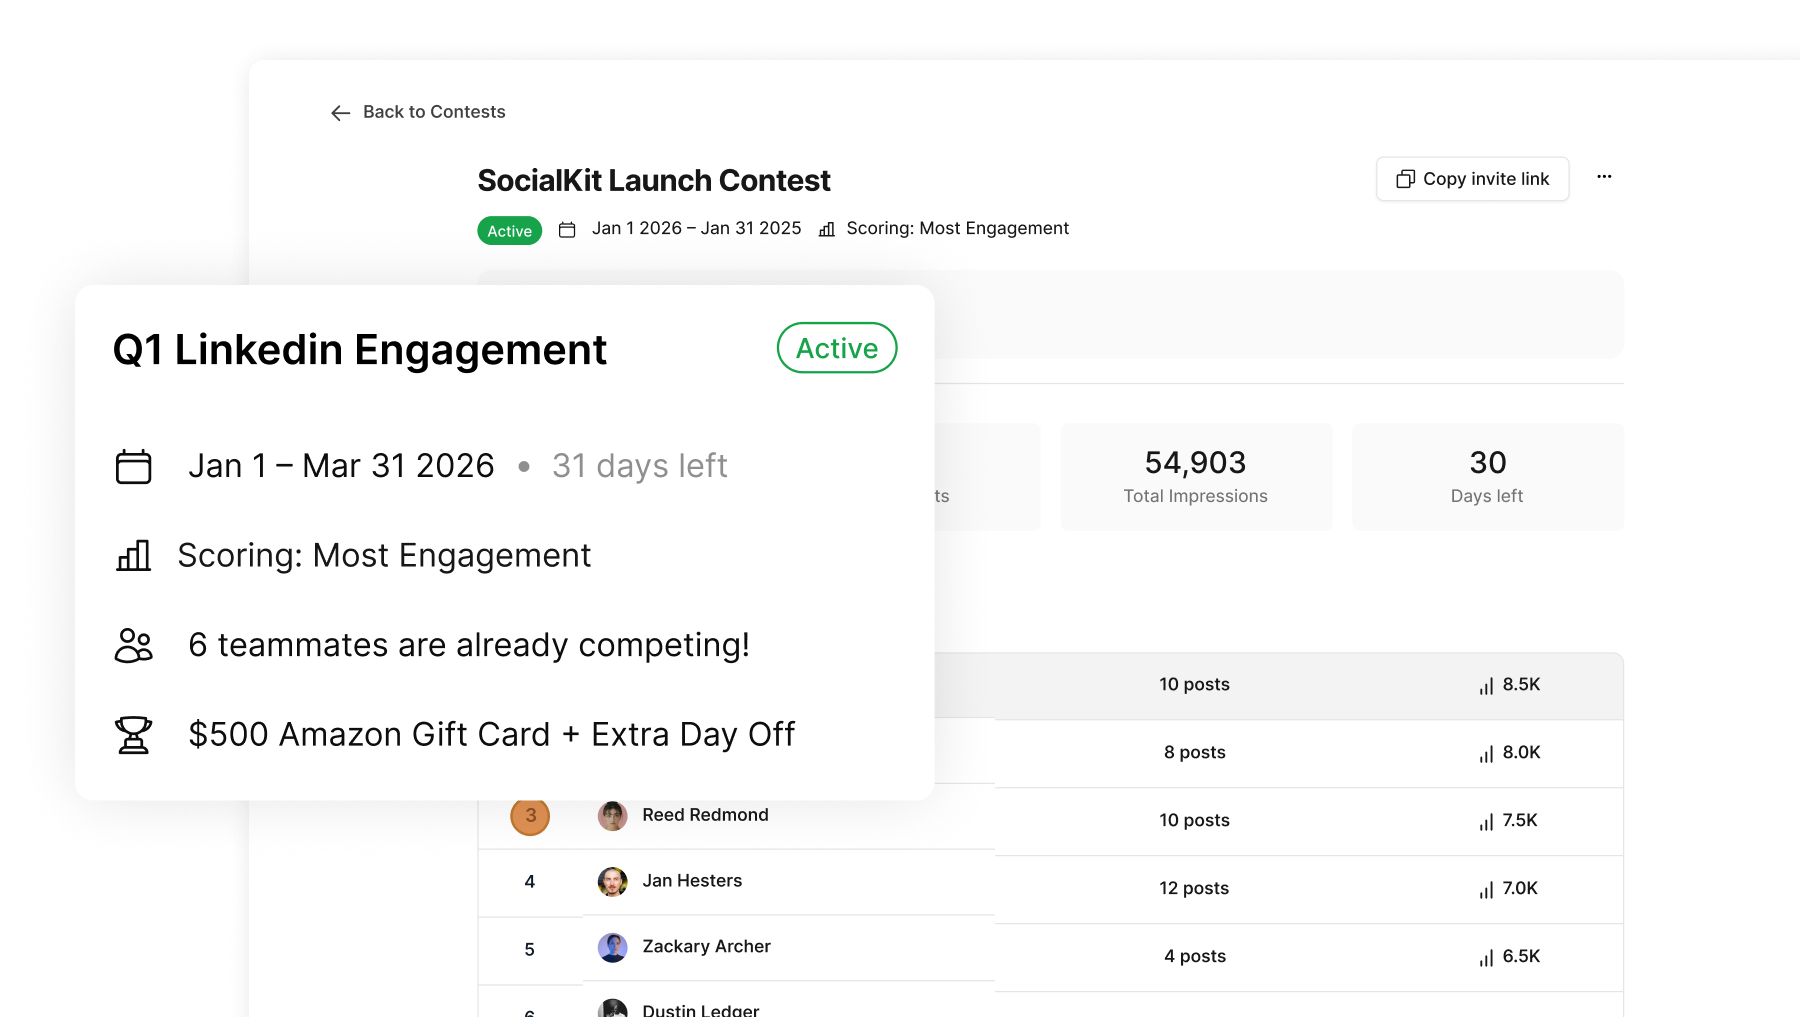Viewport: 1800px width, 1017px height.
Task: Click Reed Redmond's avatar
Action: click(613, 816)
